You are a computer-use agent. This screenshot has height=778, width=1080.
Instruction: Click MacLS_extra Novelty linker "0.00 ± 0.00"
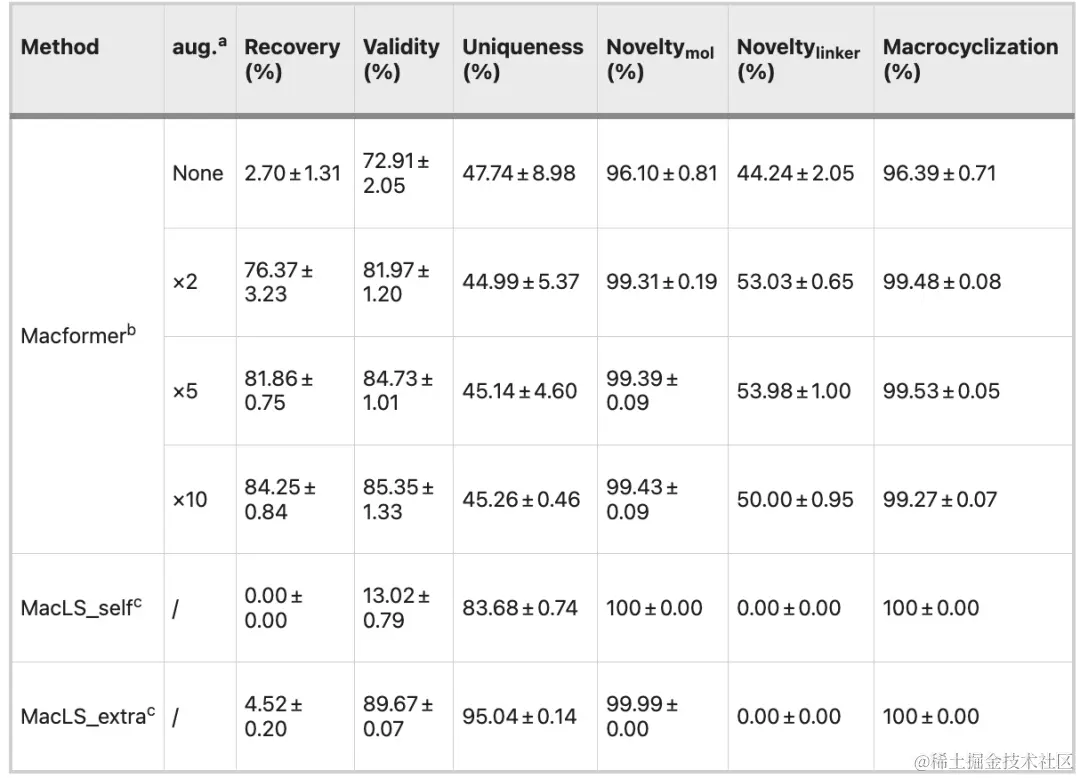[x=789, y=717]
